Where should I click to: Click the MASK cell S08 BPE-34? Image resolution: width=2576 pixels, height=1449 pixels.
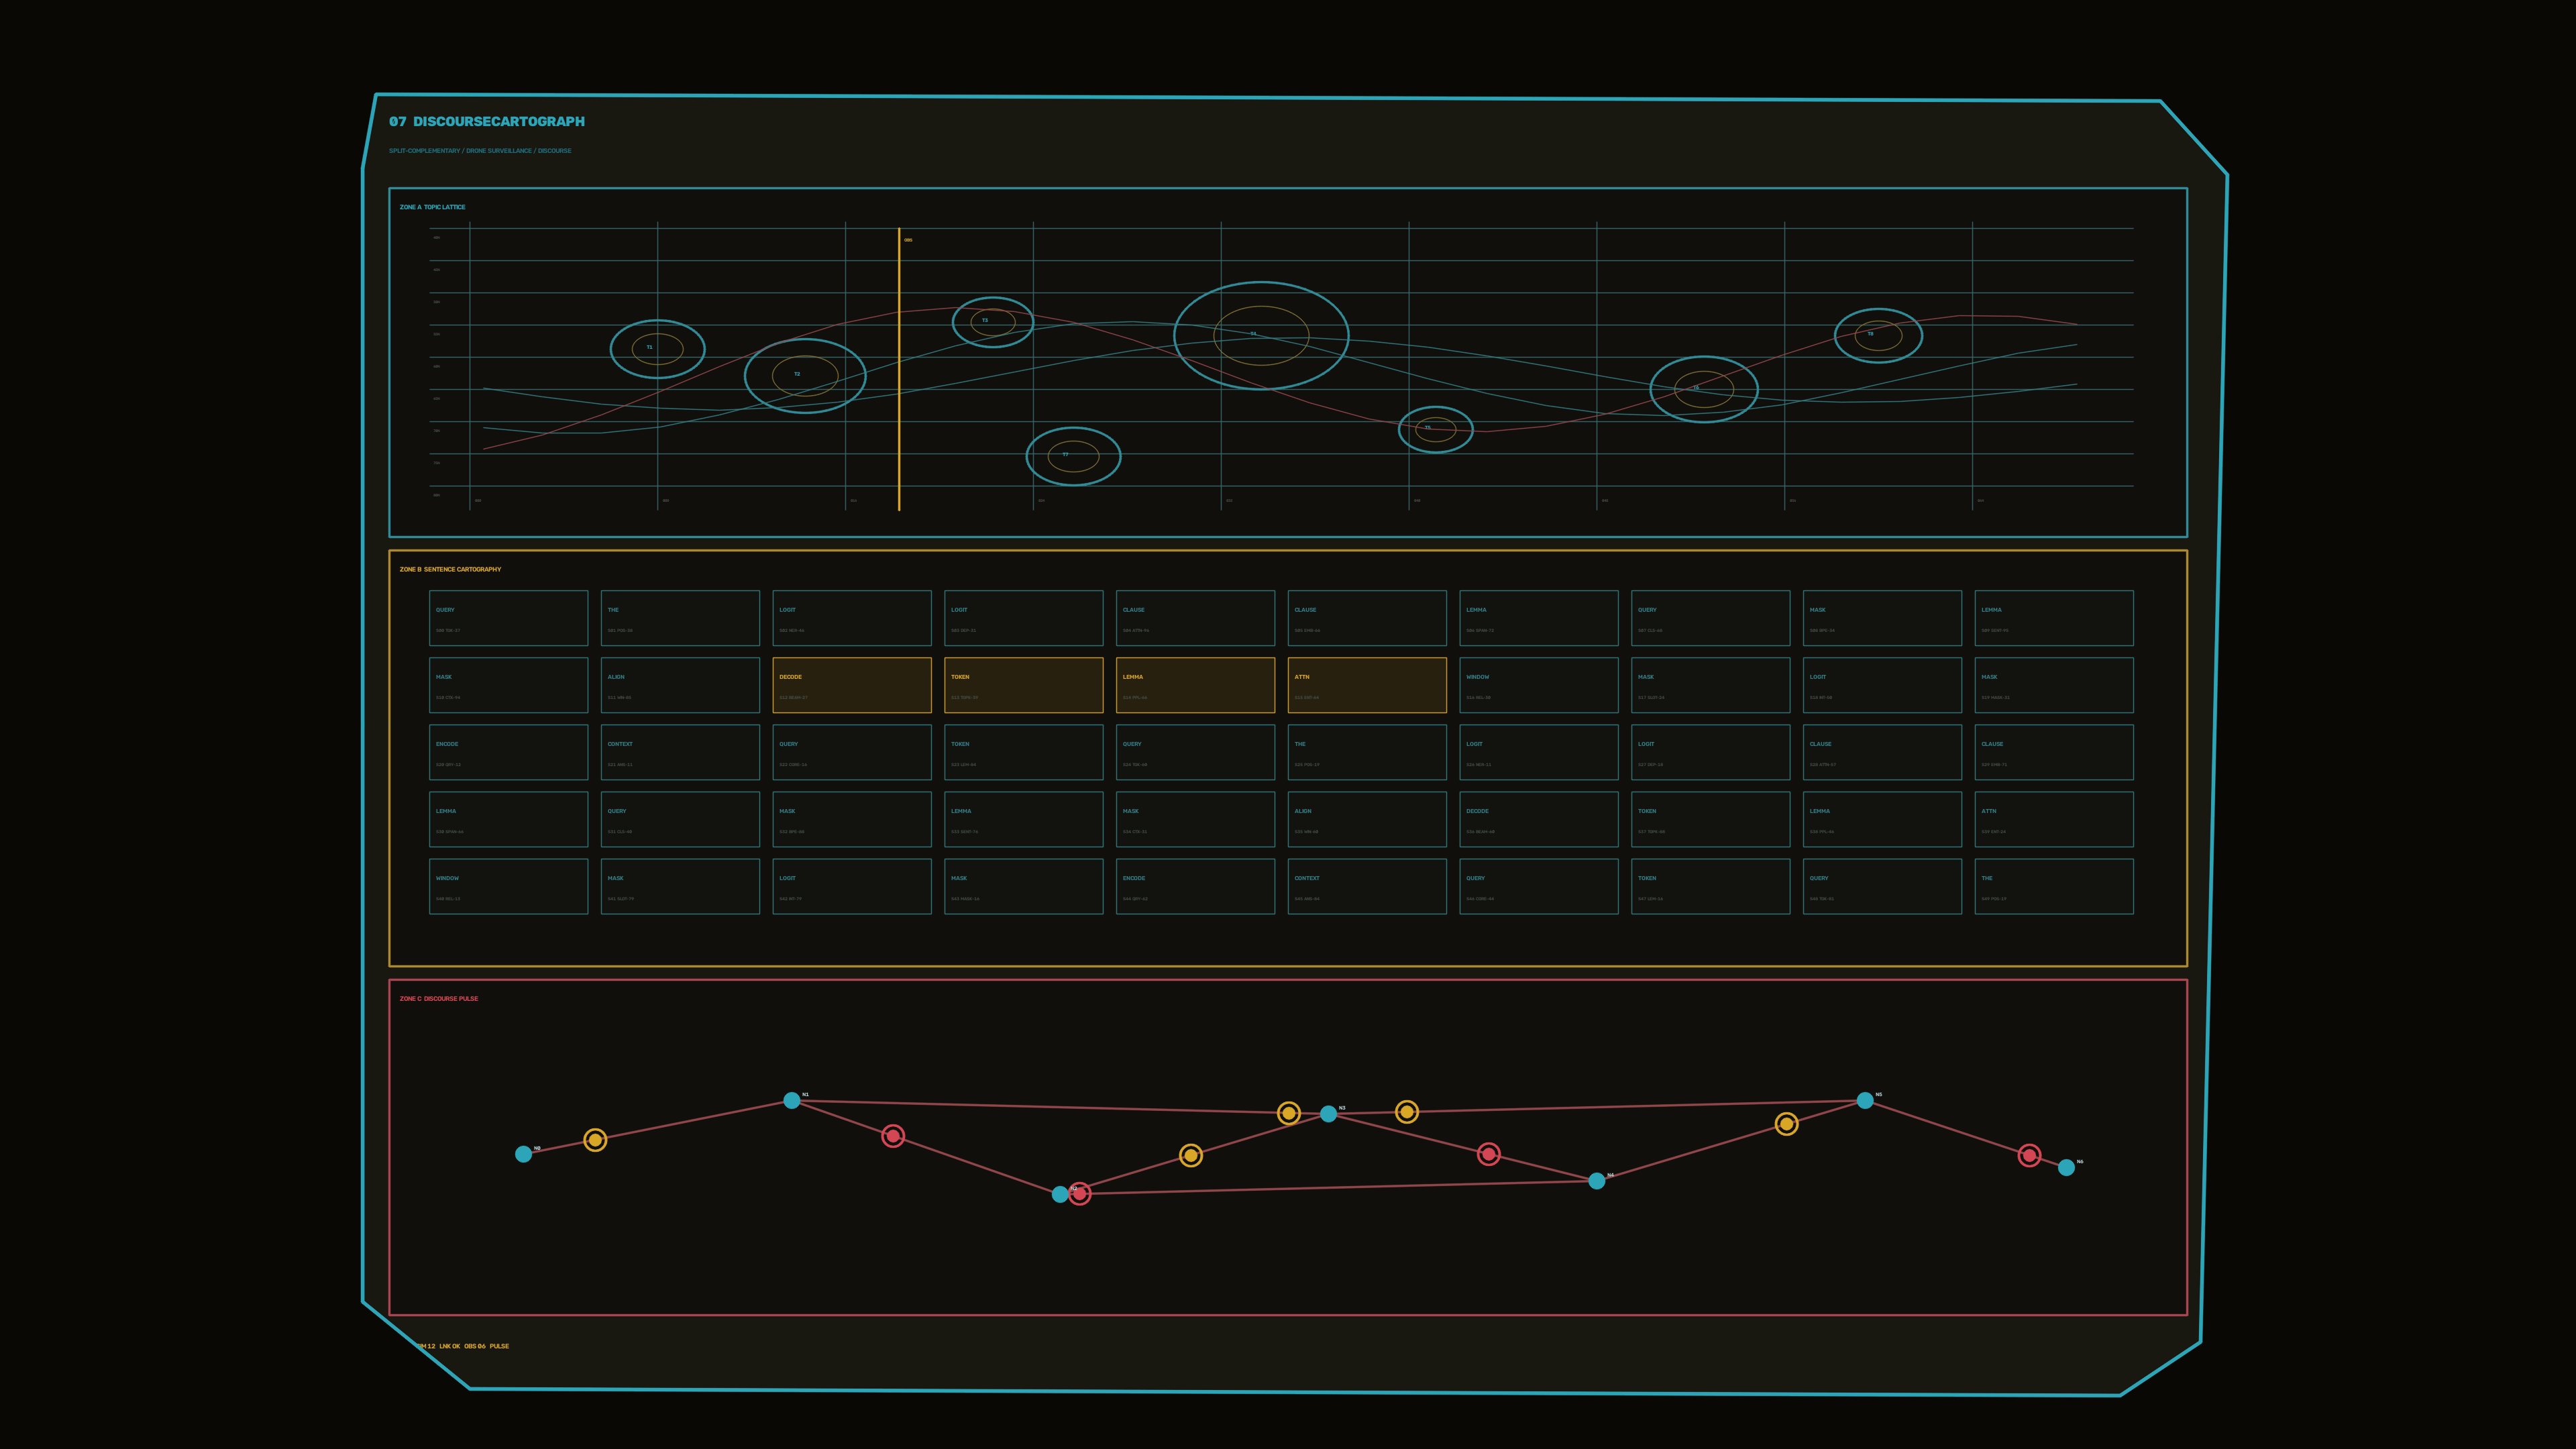1882,618
